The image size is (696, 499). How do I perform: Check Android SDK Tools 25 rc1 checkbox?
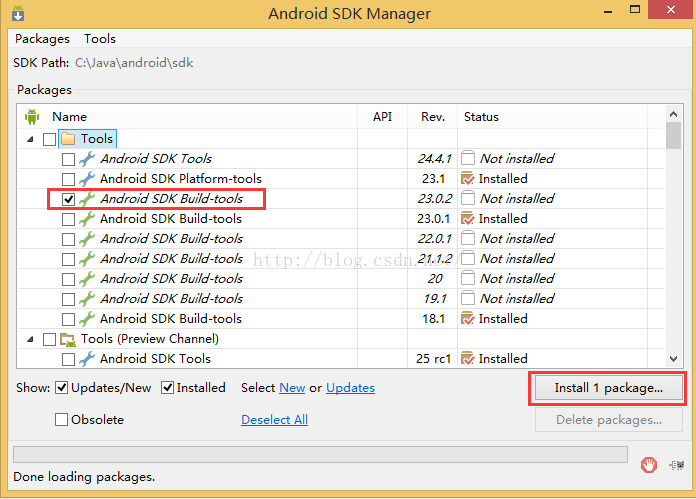pyautogui.click(x=68, y=359)
